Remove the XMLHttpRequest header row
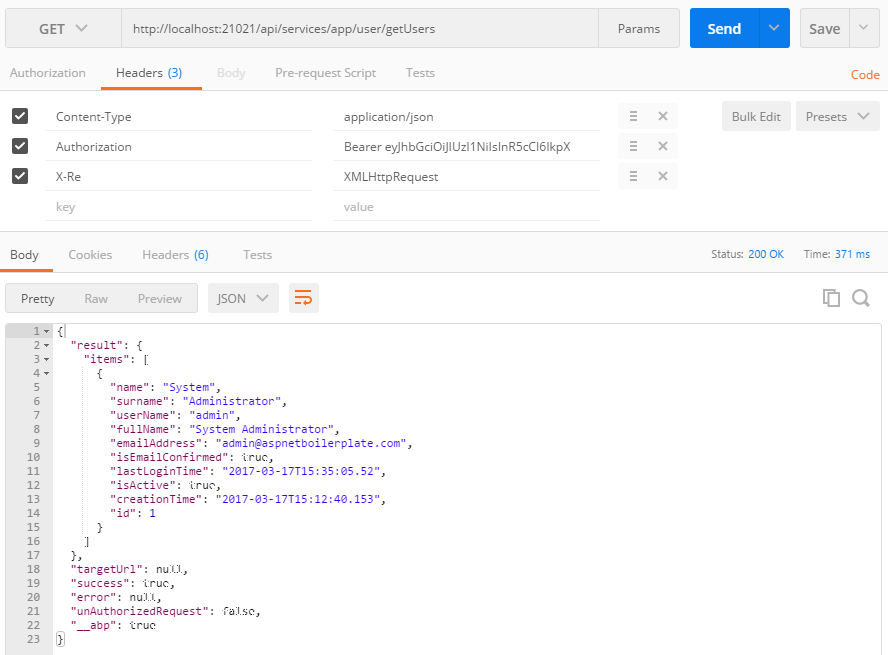This screenshot has height=655, width=888. point(663,176)
